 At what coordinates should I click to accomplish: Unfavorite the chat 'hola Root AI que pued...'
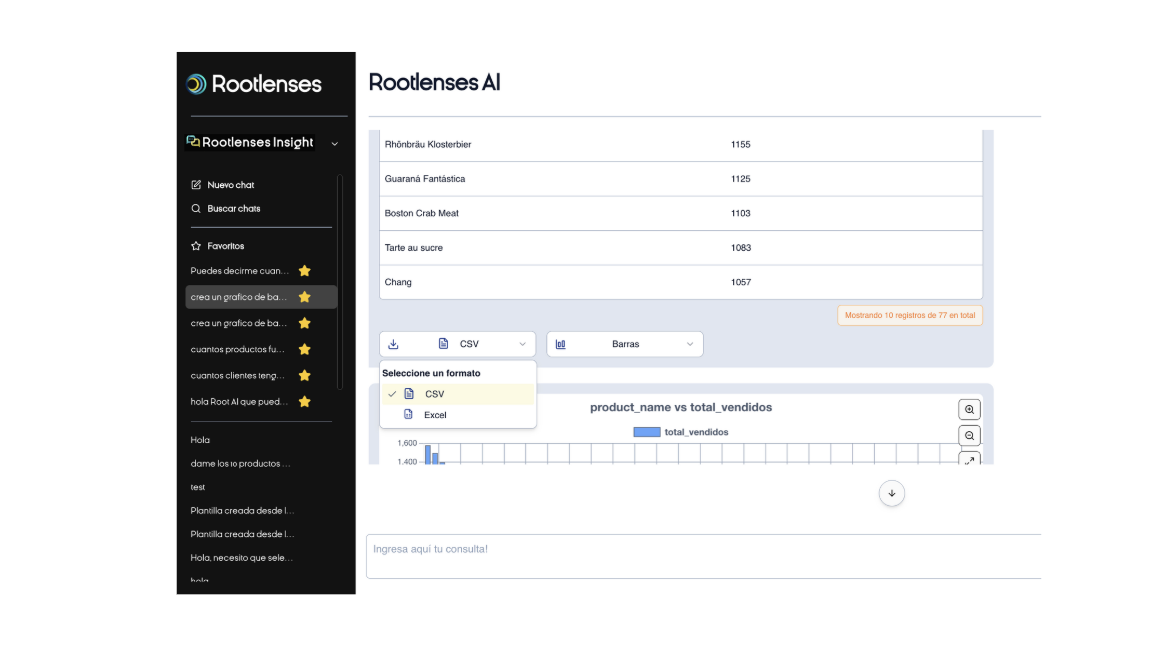(305, 401)
